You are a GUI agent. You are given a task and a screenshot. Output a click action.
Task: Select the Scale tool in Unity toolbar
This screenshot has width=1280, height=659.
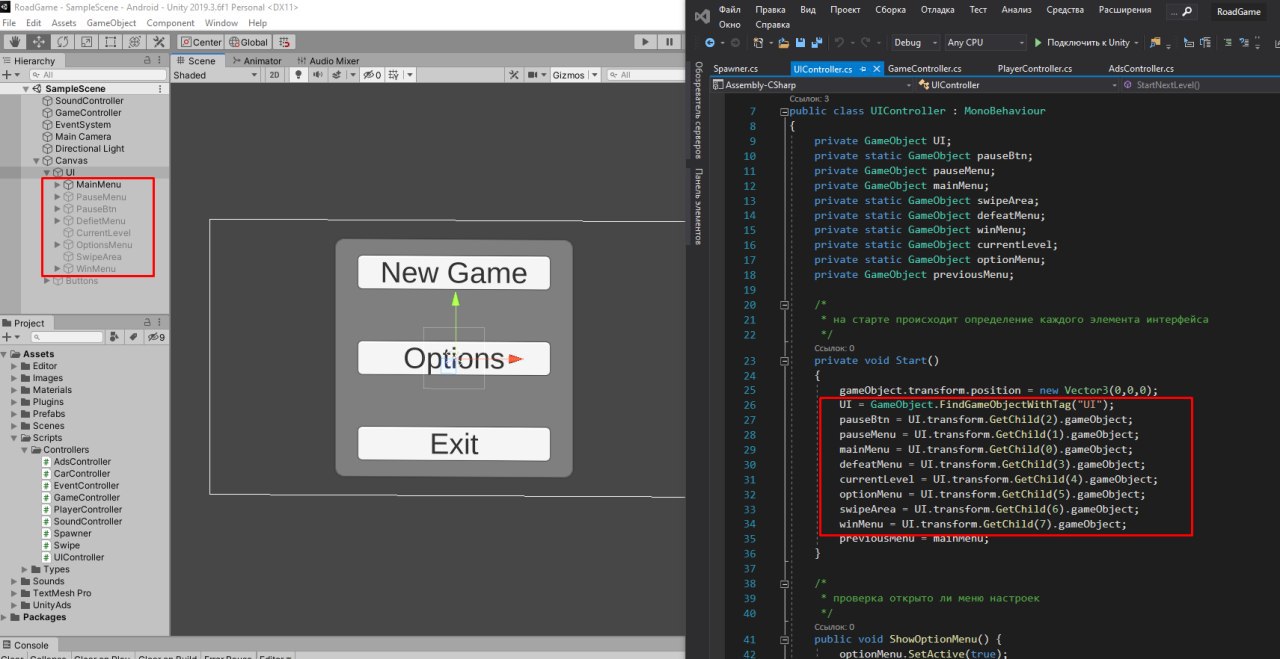[87, 42]
